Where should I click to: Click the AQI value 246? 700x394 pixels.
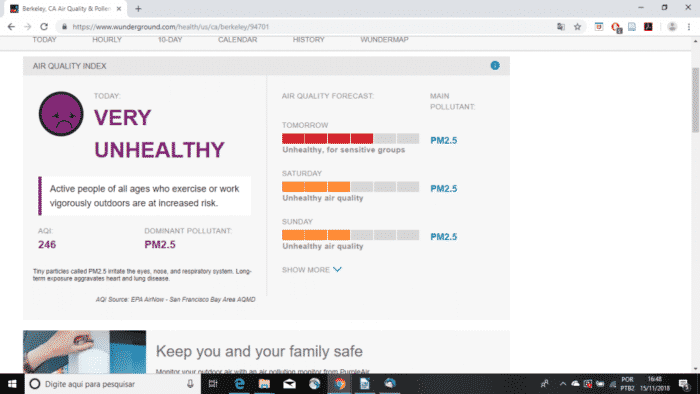47,245
